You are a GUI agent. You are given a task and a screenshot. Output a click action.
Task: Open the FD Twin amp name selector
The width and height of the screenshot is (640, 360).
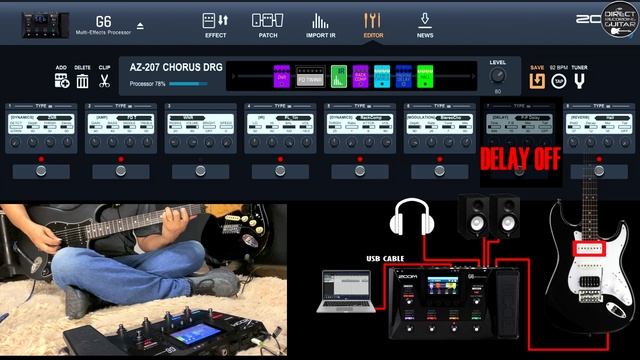click(x=134, y=118)
